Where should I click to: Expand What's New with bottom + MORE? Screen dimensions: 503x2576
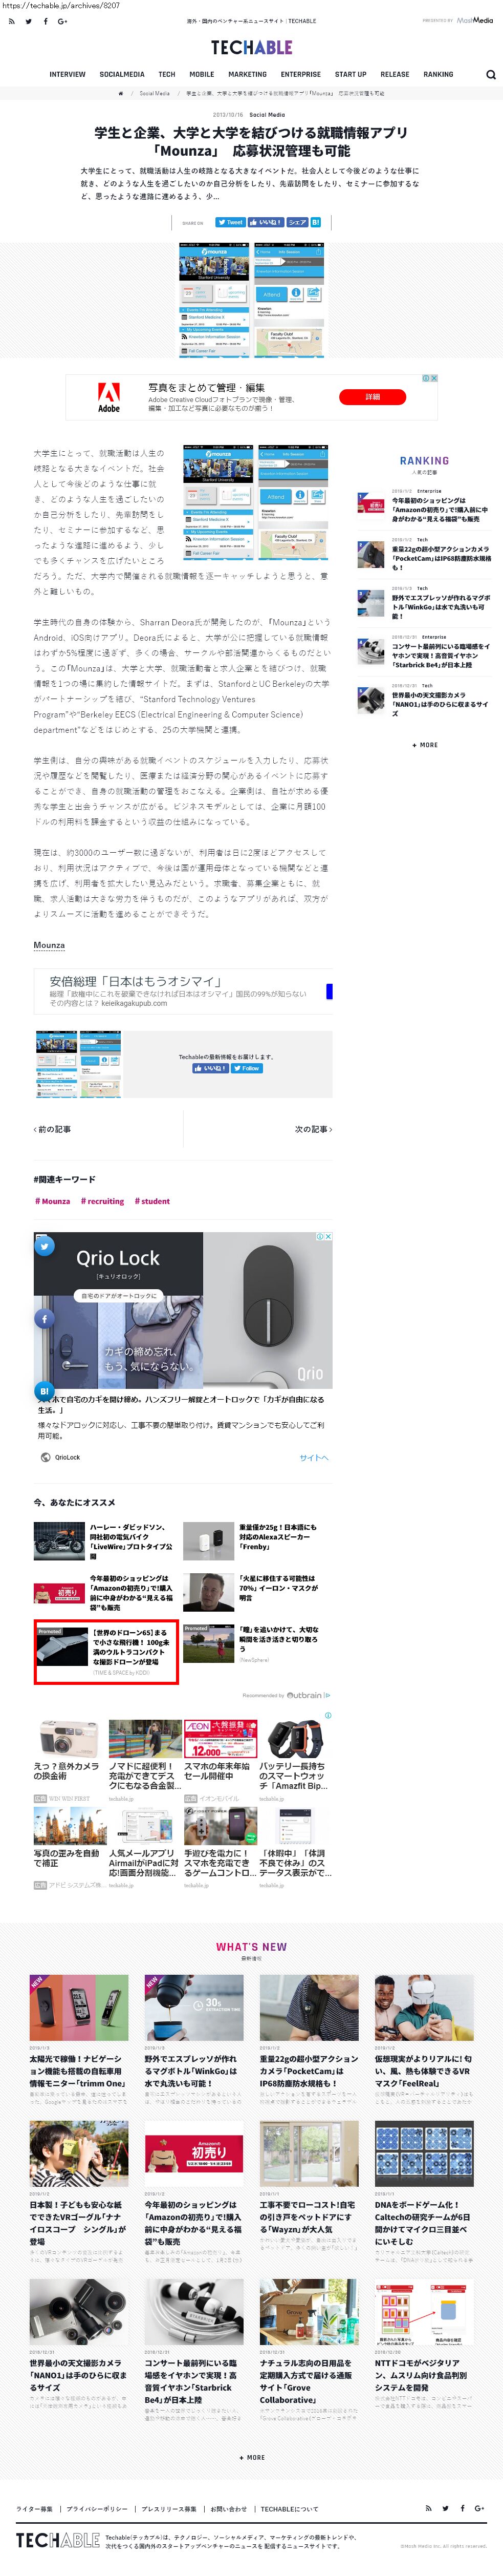(252, 2457)
